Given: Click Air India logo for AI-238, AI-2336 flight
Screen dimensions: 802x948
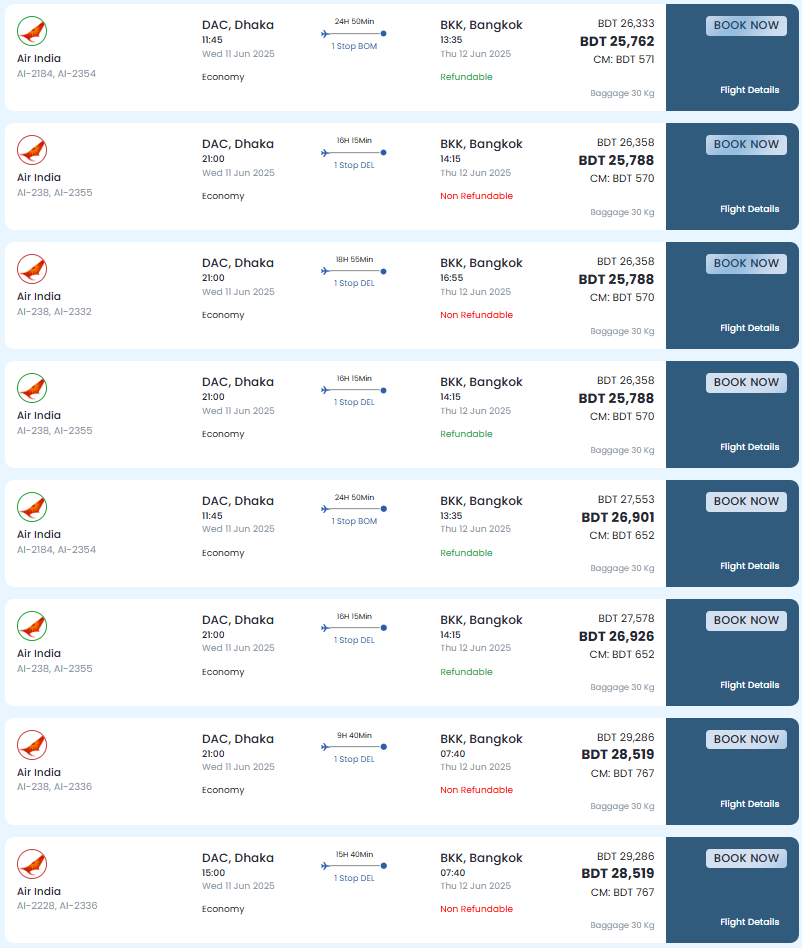Looking at the screenshot, I should pos(32,745).
